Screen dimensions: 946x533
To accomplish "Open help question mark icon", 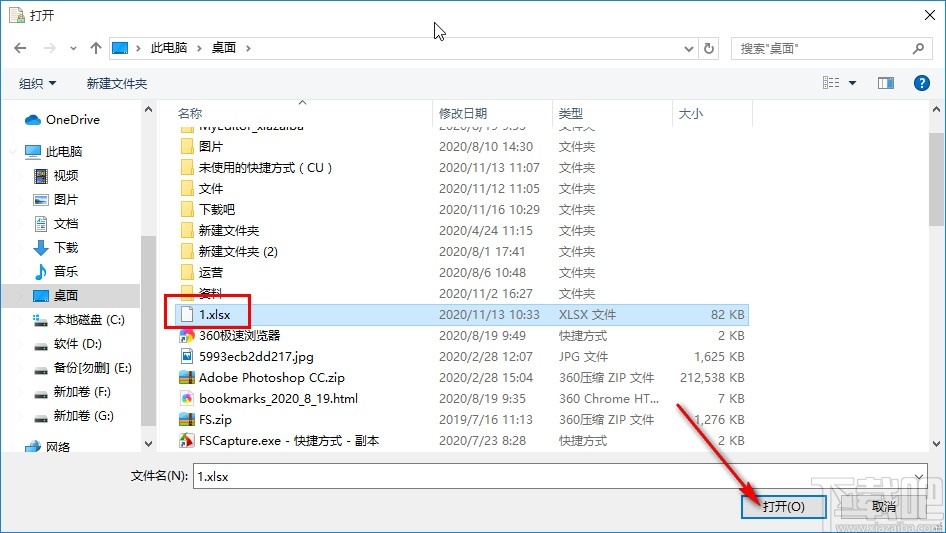I will (x=921, y=83).
